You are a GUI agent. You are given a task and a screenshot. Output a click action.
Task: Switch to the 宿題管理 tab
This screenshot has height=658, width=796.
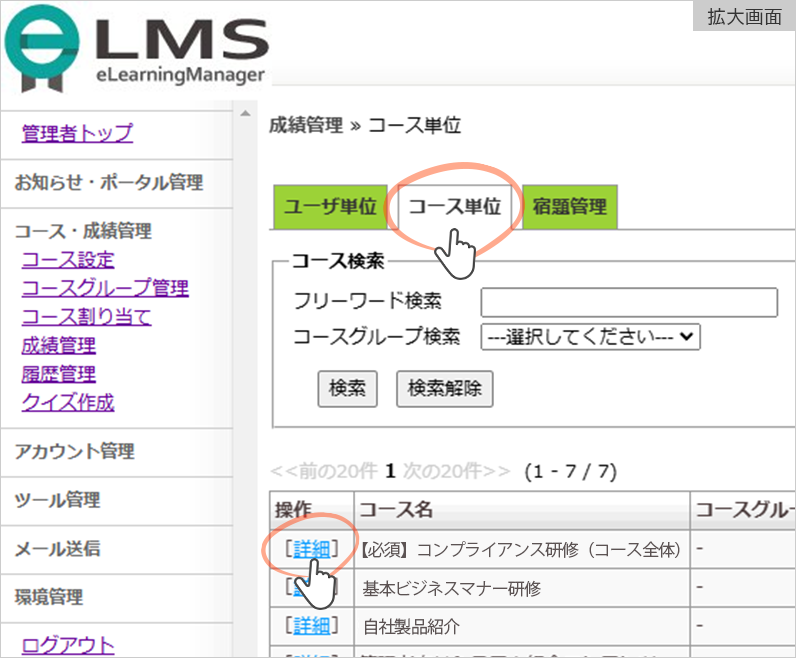[570, 207]
